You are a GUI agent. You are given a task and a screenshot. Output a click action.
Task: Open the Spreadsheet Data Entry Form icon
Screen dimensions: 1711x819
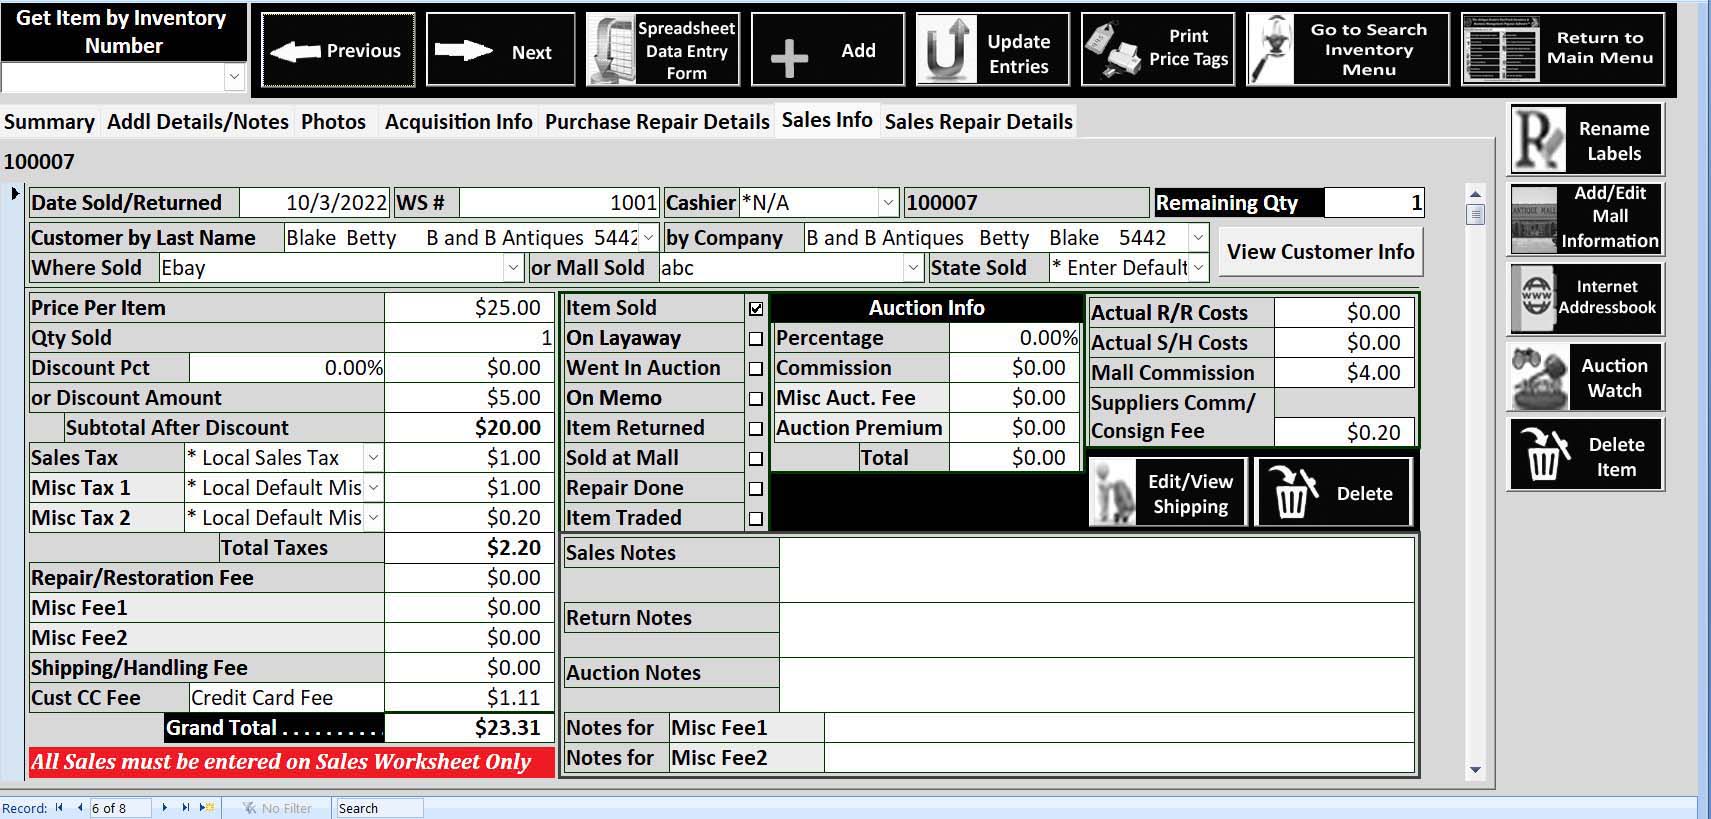coord(611,50)
